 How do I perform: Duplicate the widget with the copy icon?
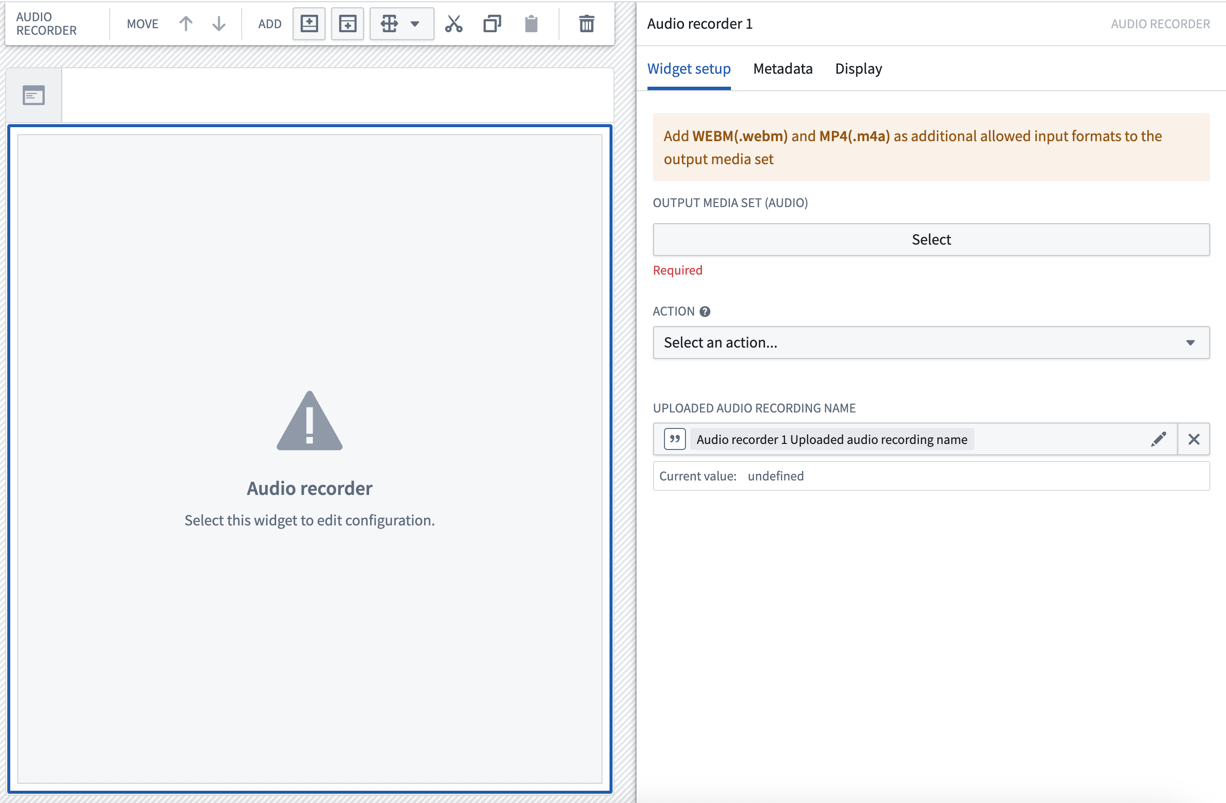492,24
